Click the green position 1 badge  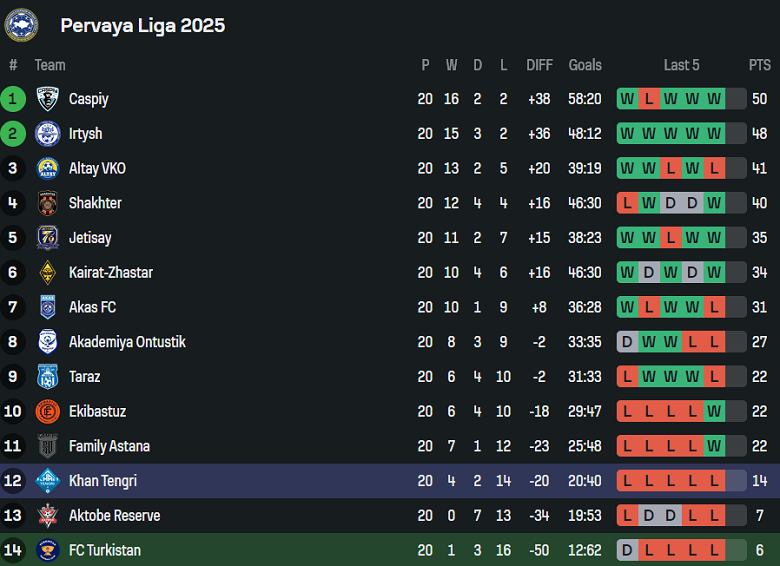click(13, 99)
